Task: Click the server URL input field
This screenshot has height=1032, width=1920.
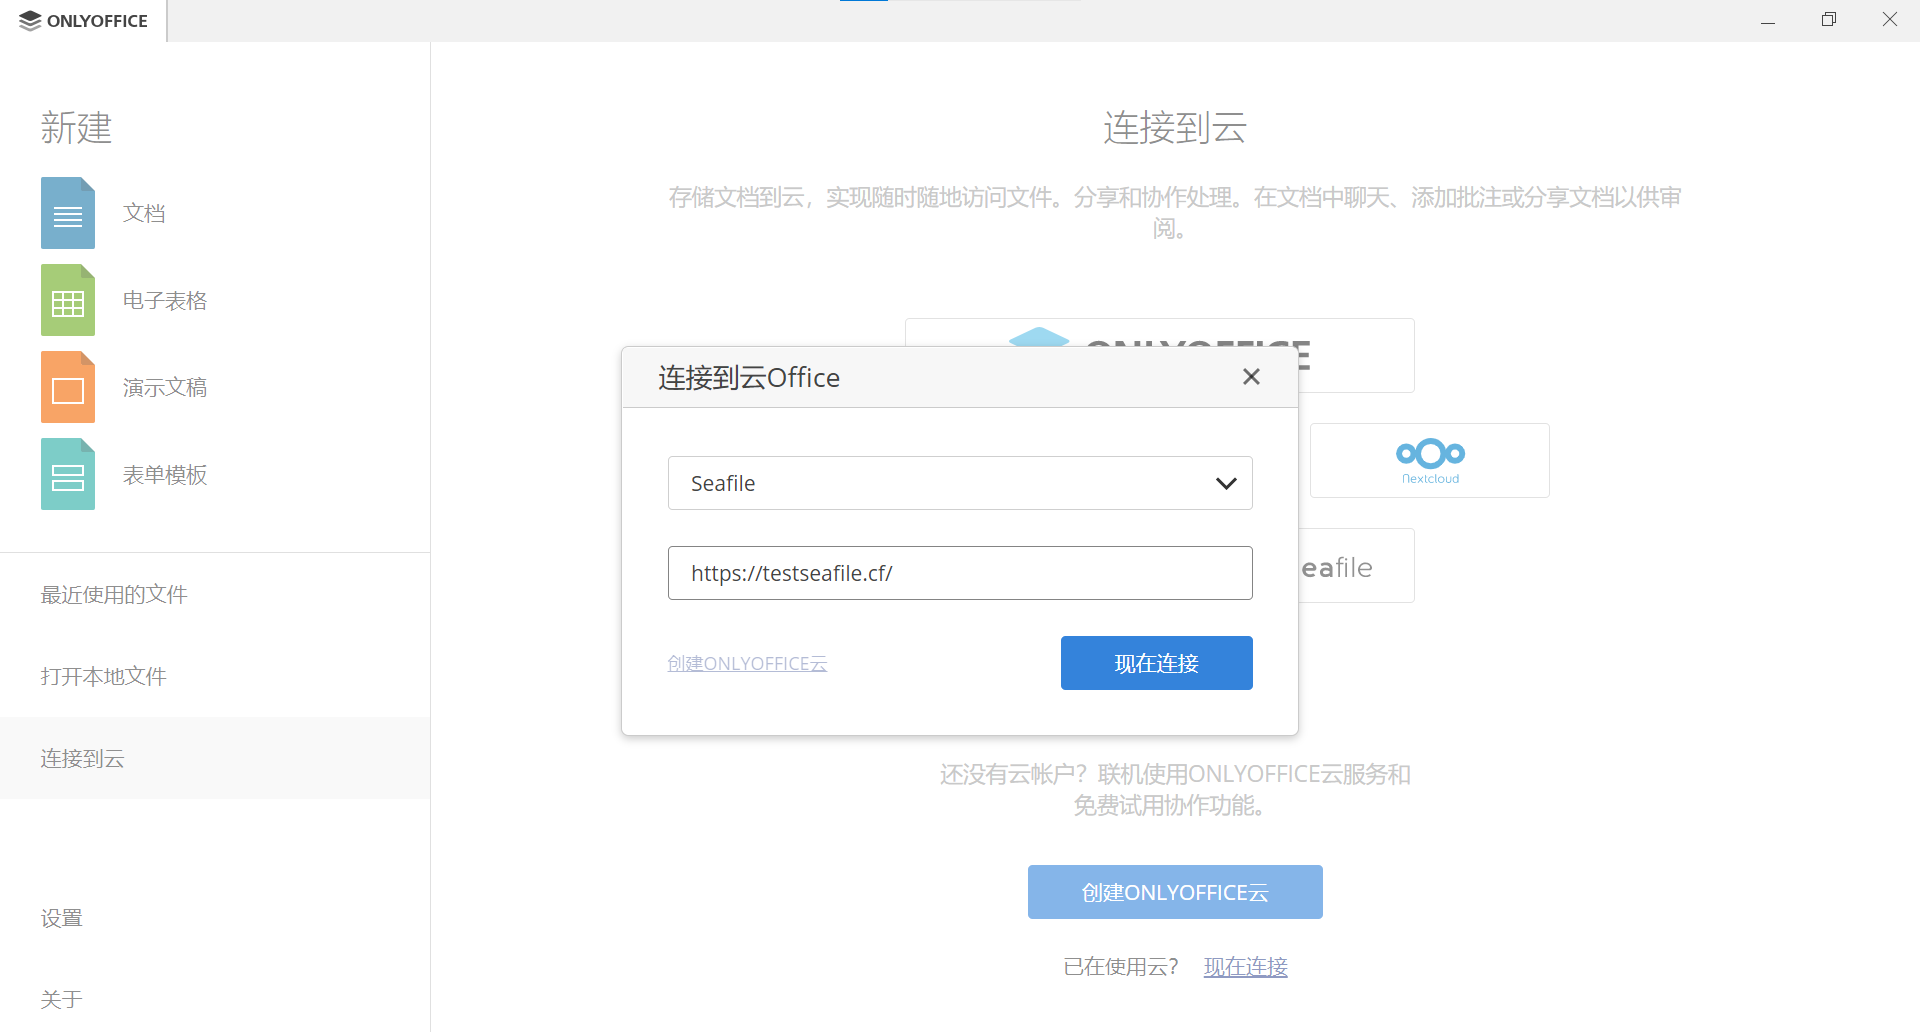Action: tap(960, 573)
